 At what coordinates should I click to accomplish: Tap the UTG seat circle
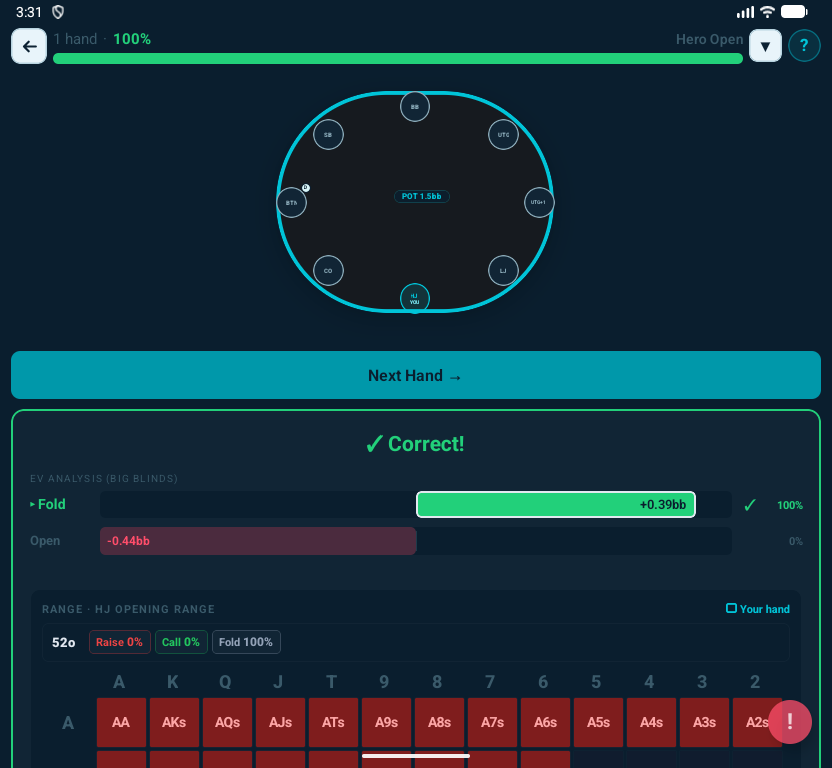point(503,134)
